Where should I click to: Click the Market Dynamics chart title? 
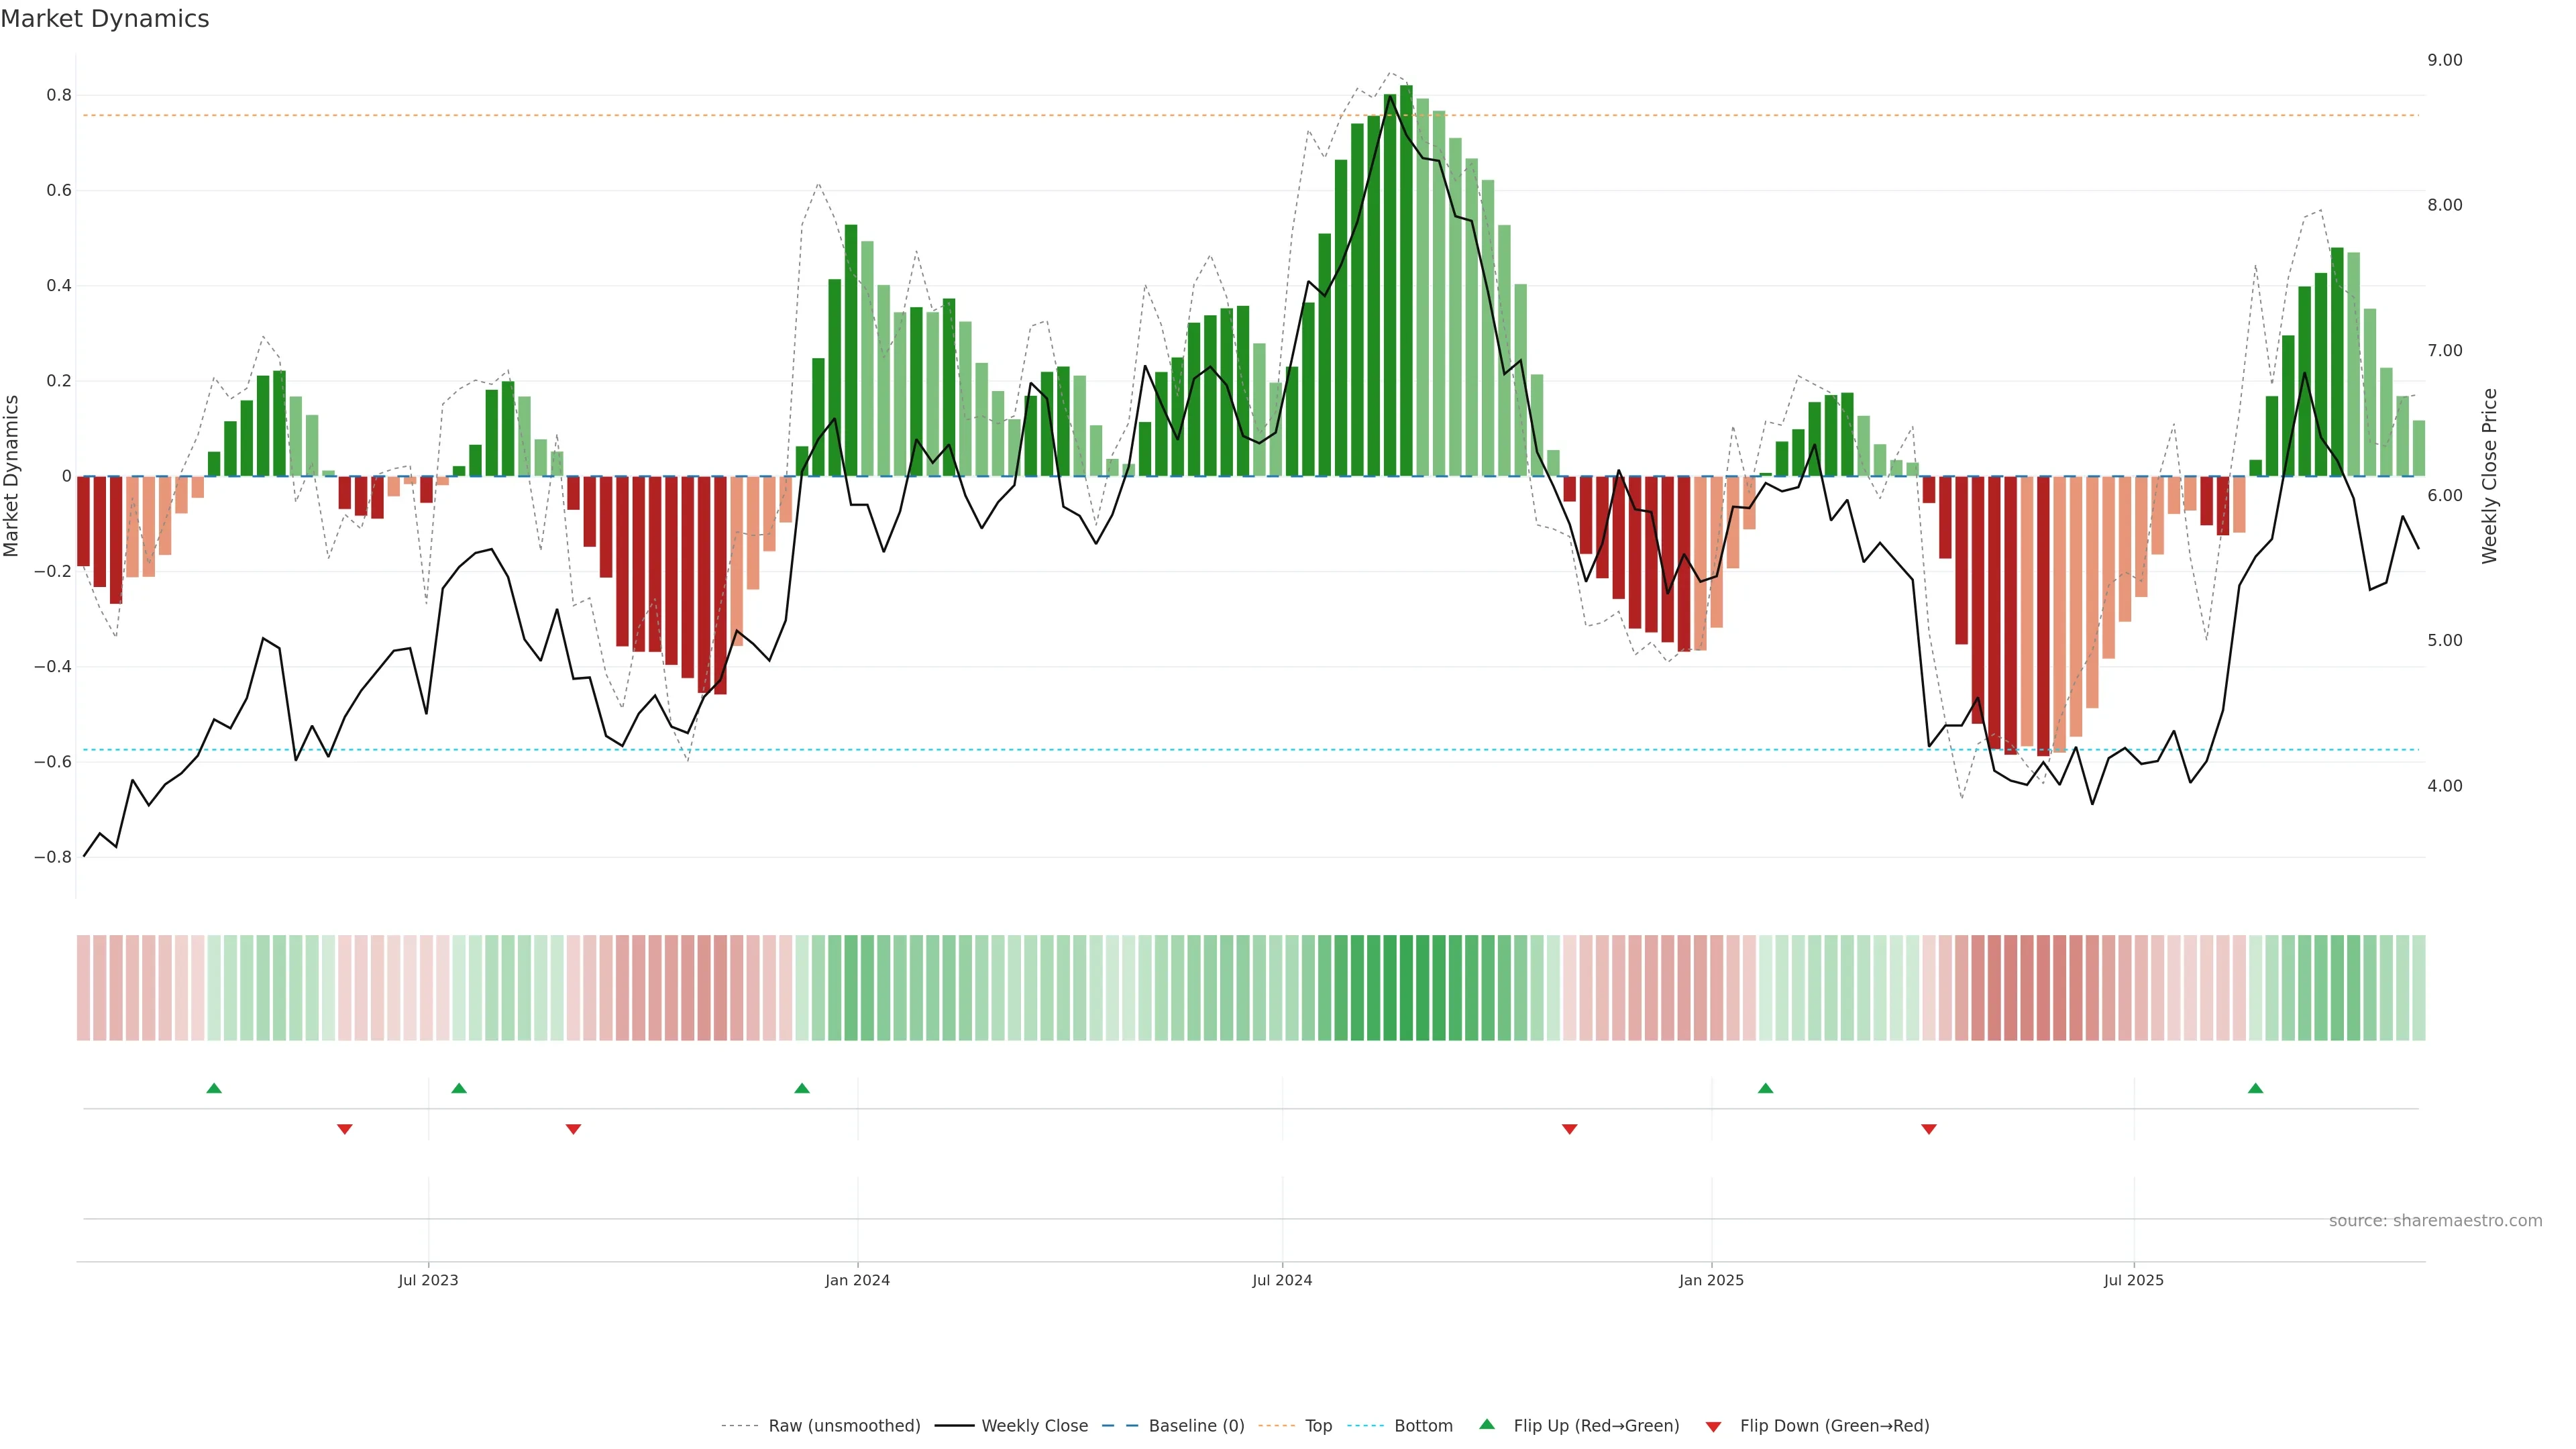[105, 19]
